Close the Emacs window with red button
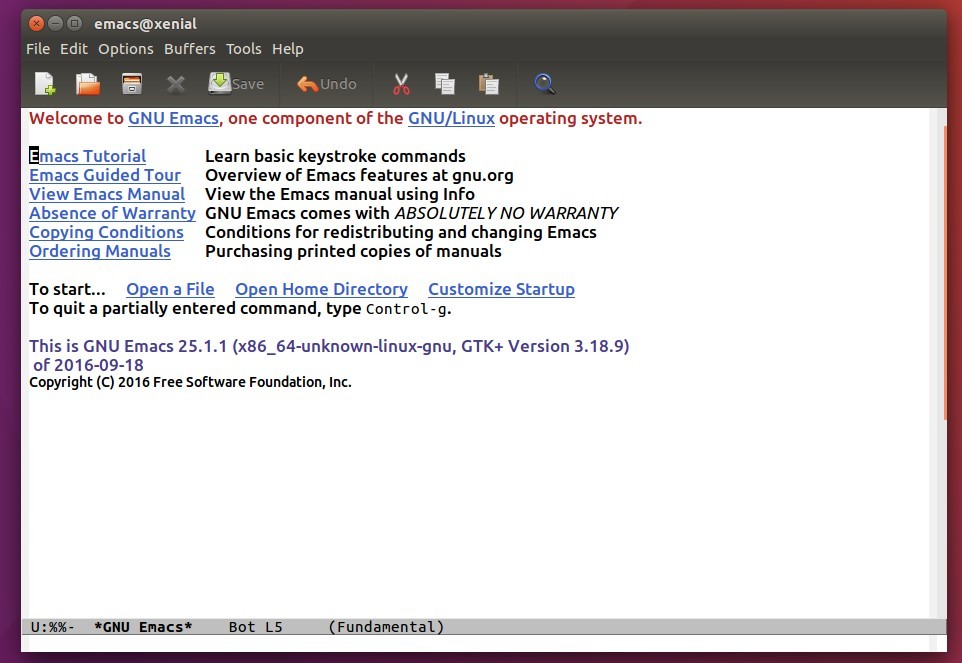 pyautogui.click(x=36, y=24)
